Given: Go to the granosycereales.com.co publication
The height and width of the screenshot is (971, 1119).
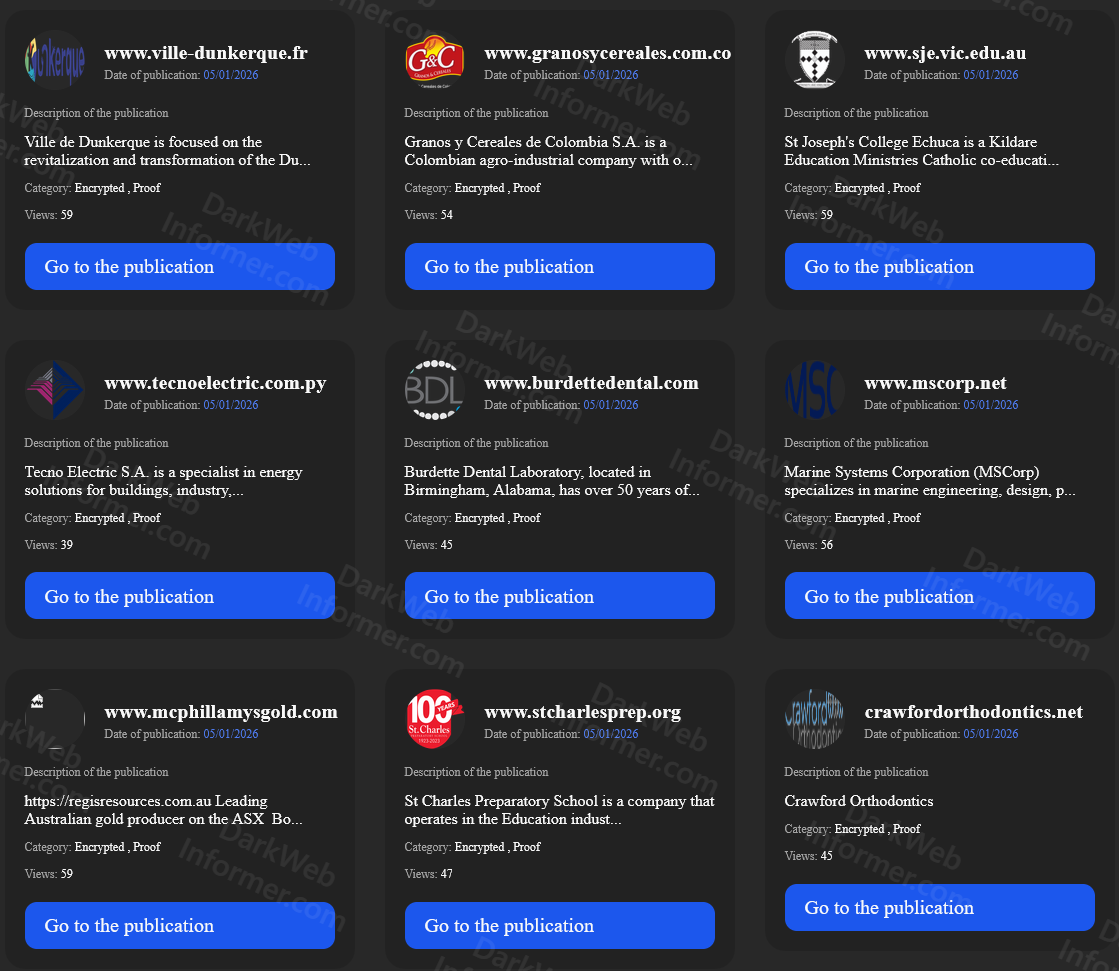Looking at the screenshot, I should (x=560, y=267).
